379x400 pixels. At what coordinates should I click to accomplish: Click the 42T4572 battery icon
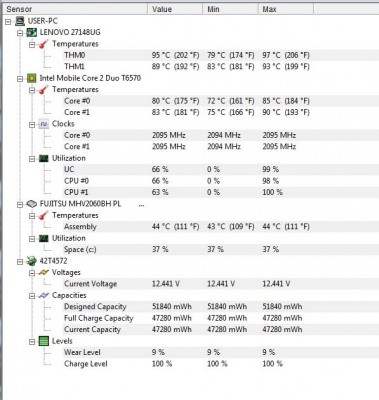32,261
